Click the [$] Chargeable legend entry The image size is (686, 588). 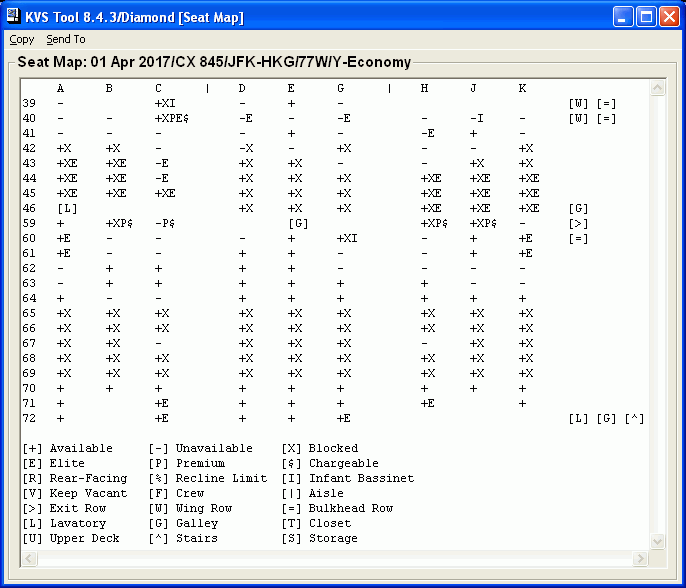[330, 463]
